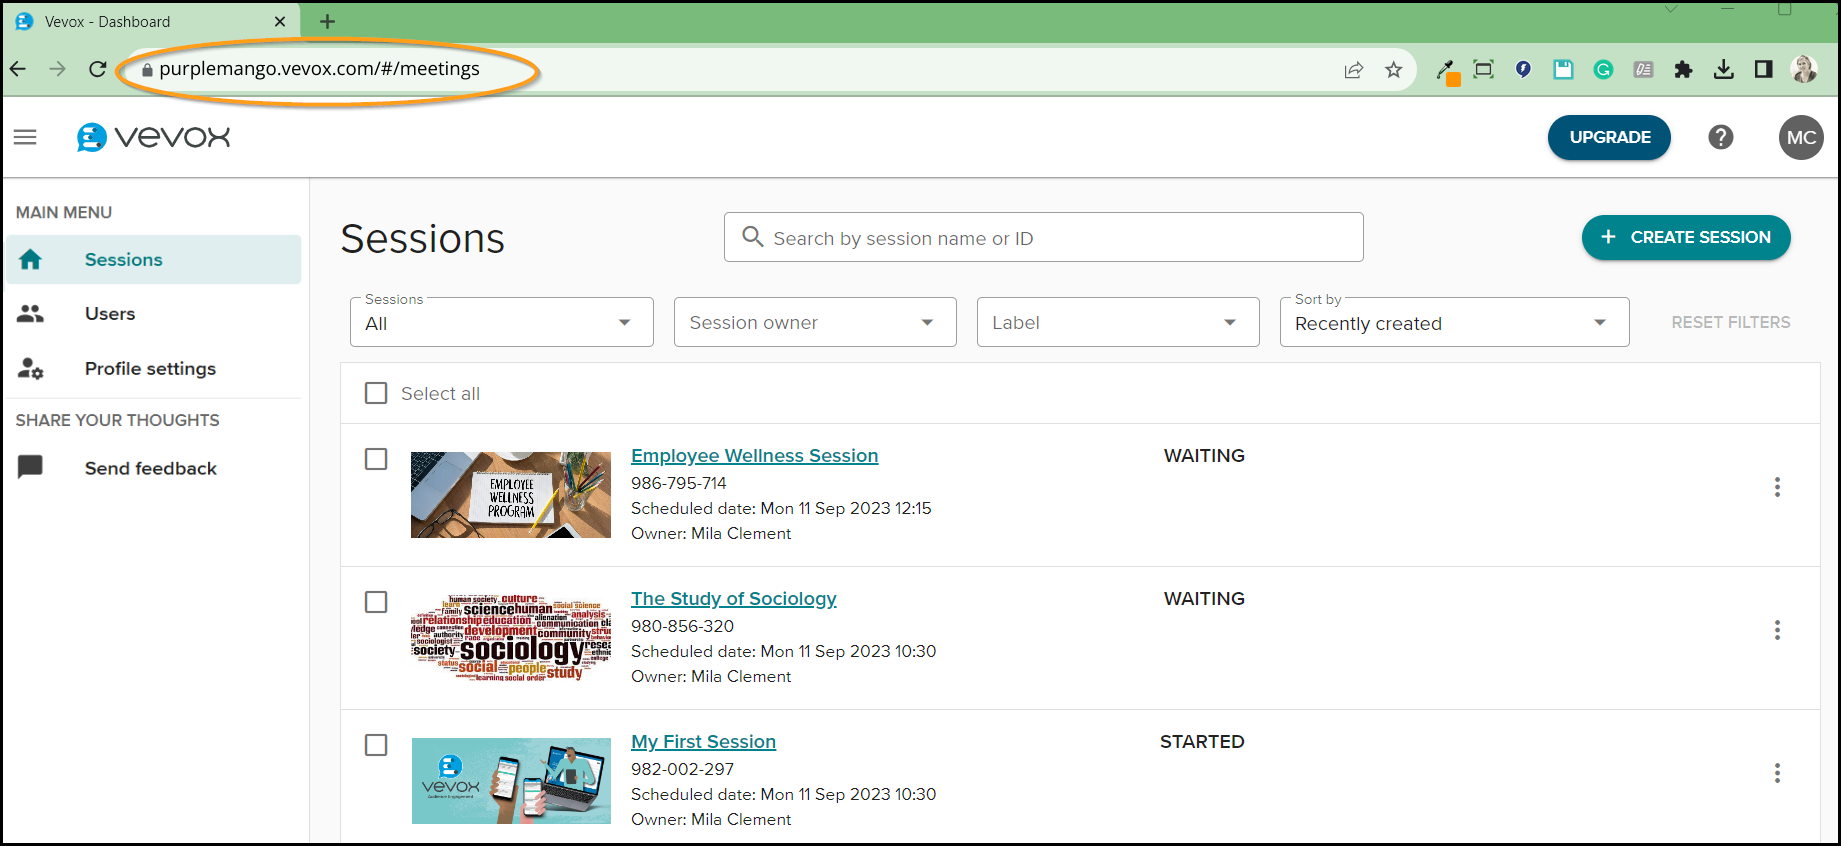Check the Employee Wellness Session checkbox
This screenshot has width=1841, height=846.
[376, 459]
